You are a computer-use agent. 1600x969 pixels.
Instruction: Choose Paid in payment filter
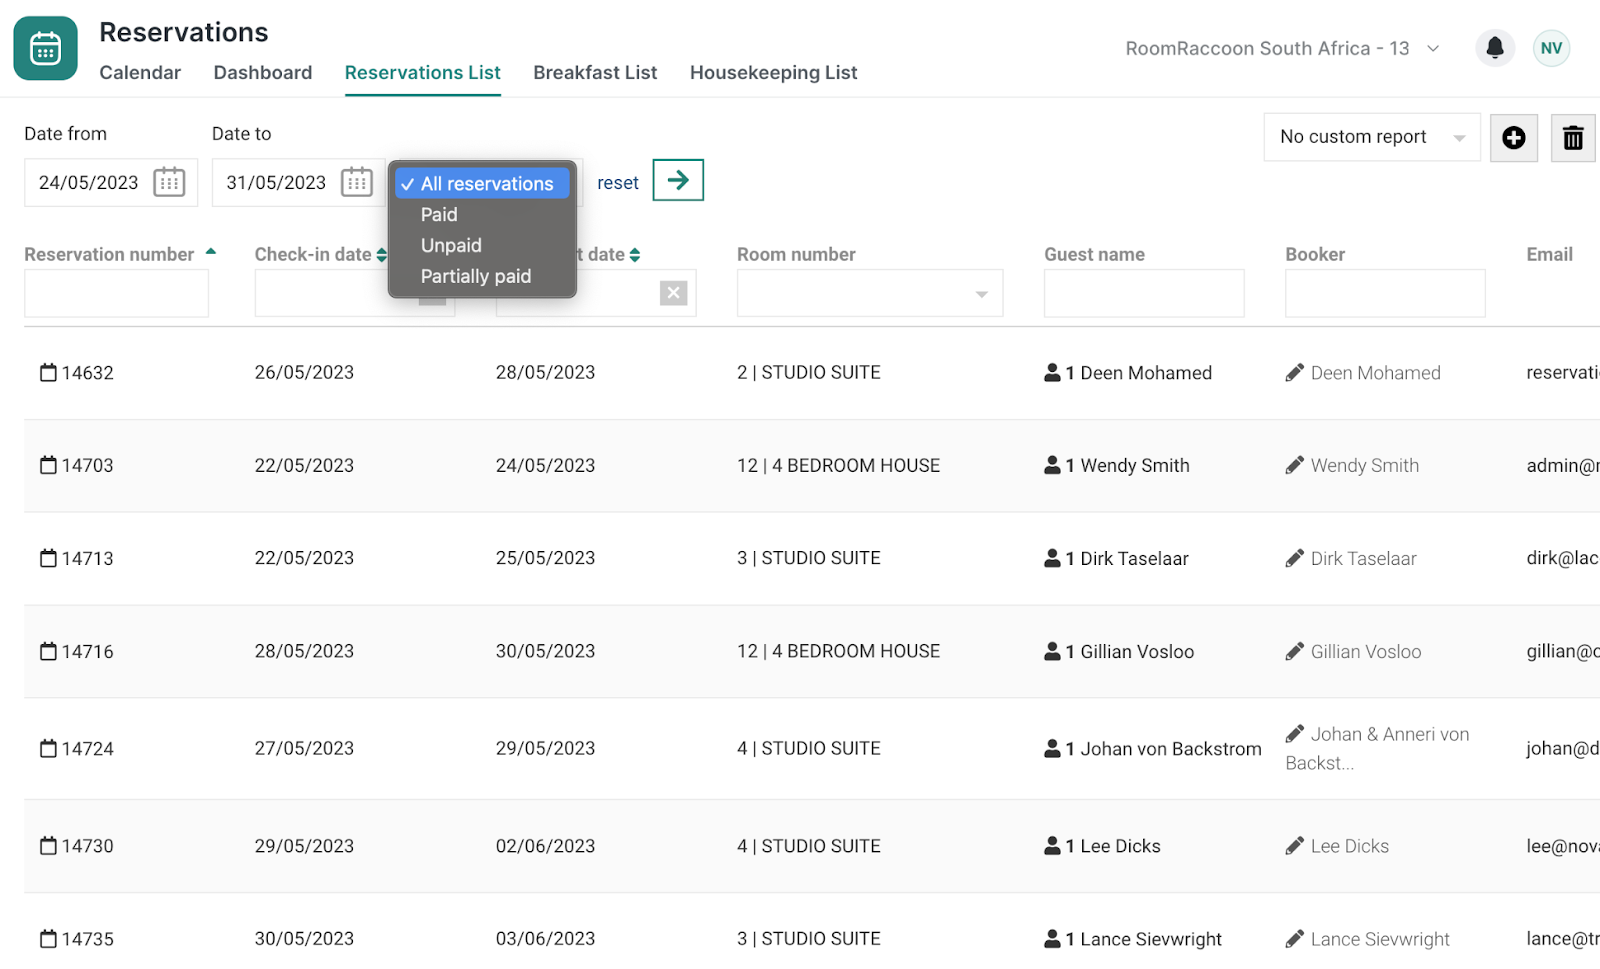click(439, 215)
